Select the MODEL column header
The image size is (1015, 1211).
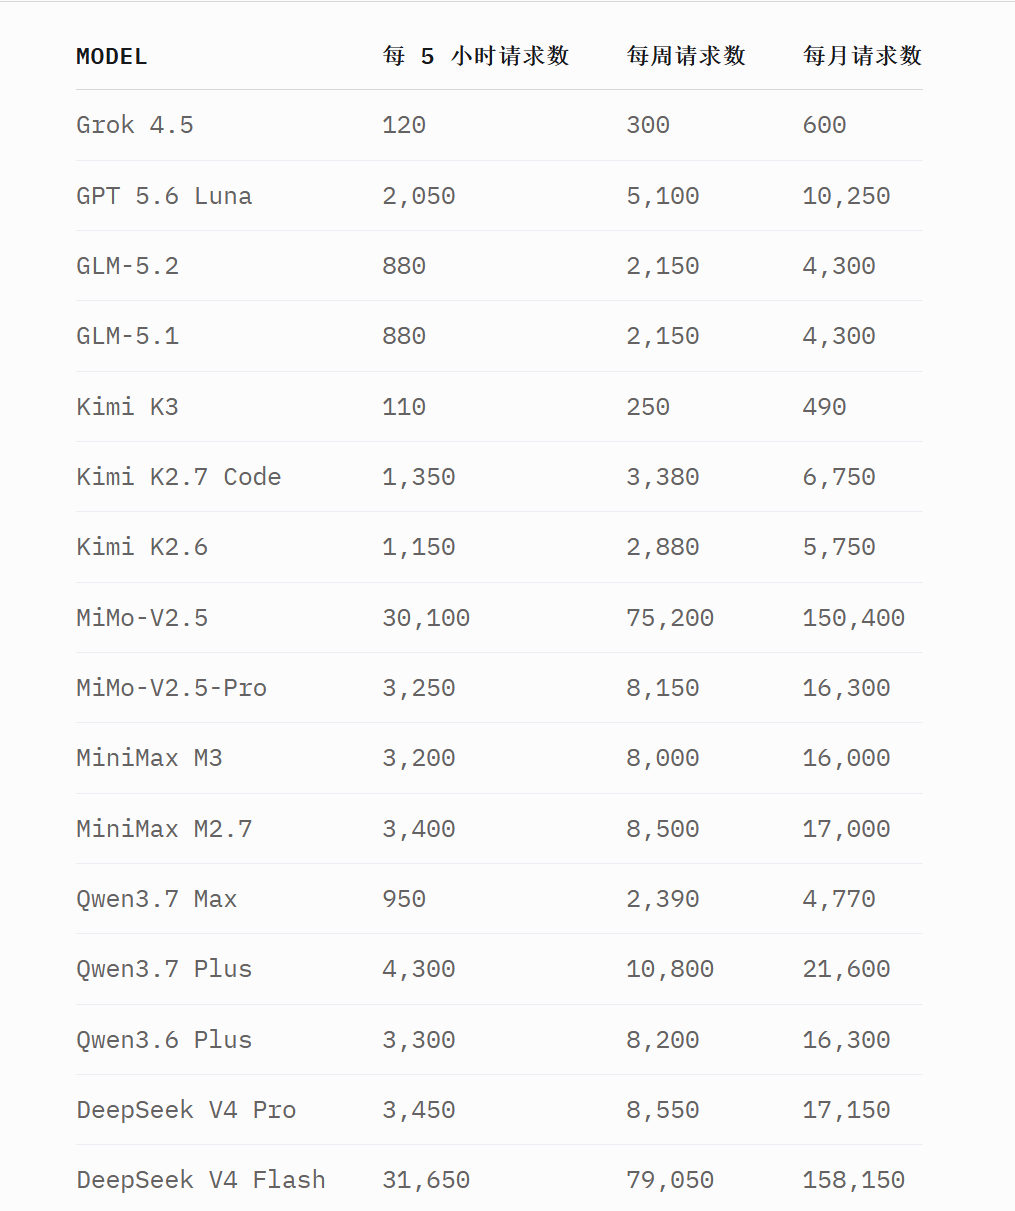[112, 57]
